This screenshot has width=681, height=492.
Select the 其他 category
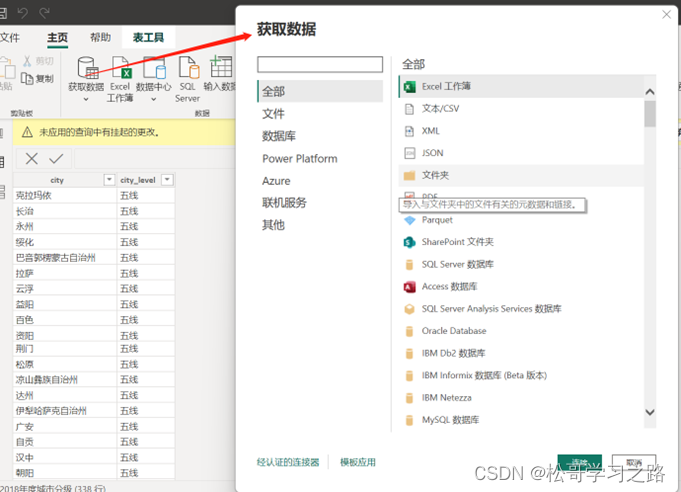274,225
